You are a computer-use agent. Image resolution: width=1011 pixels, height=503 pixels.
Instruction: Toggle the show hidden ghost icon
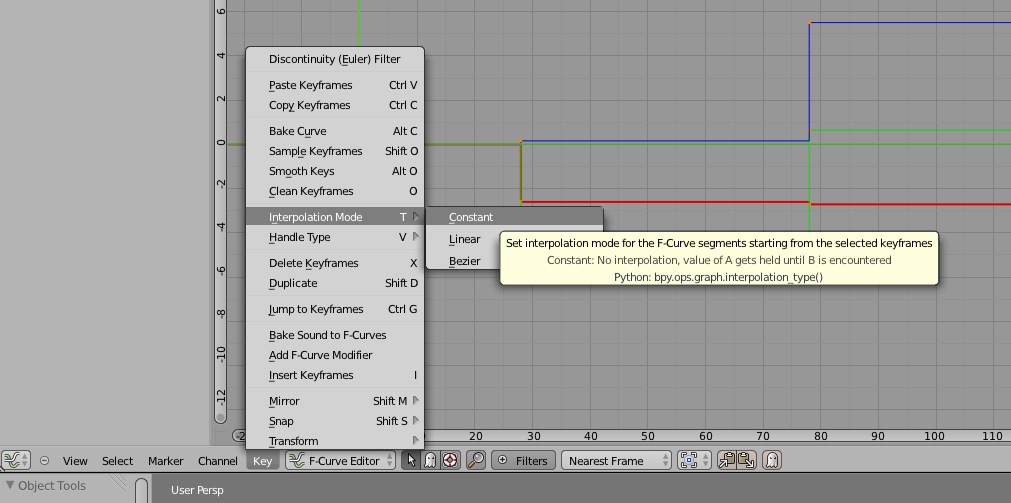[430, 460]
